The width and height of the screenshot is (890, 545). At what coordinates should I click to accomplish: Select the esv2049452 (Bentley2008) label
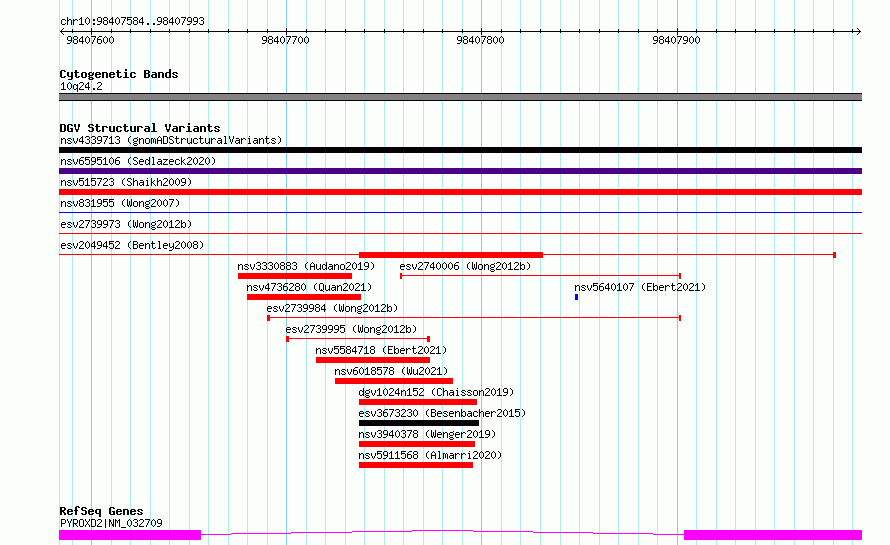[132, 245]
